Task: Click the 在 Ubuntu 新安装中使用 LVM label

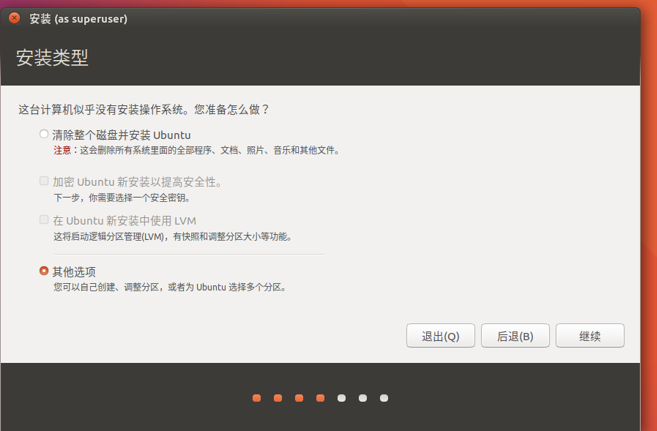Action: coord(124,221)
